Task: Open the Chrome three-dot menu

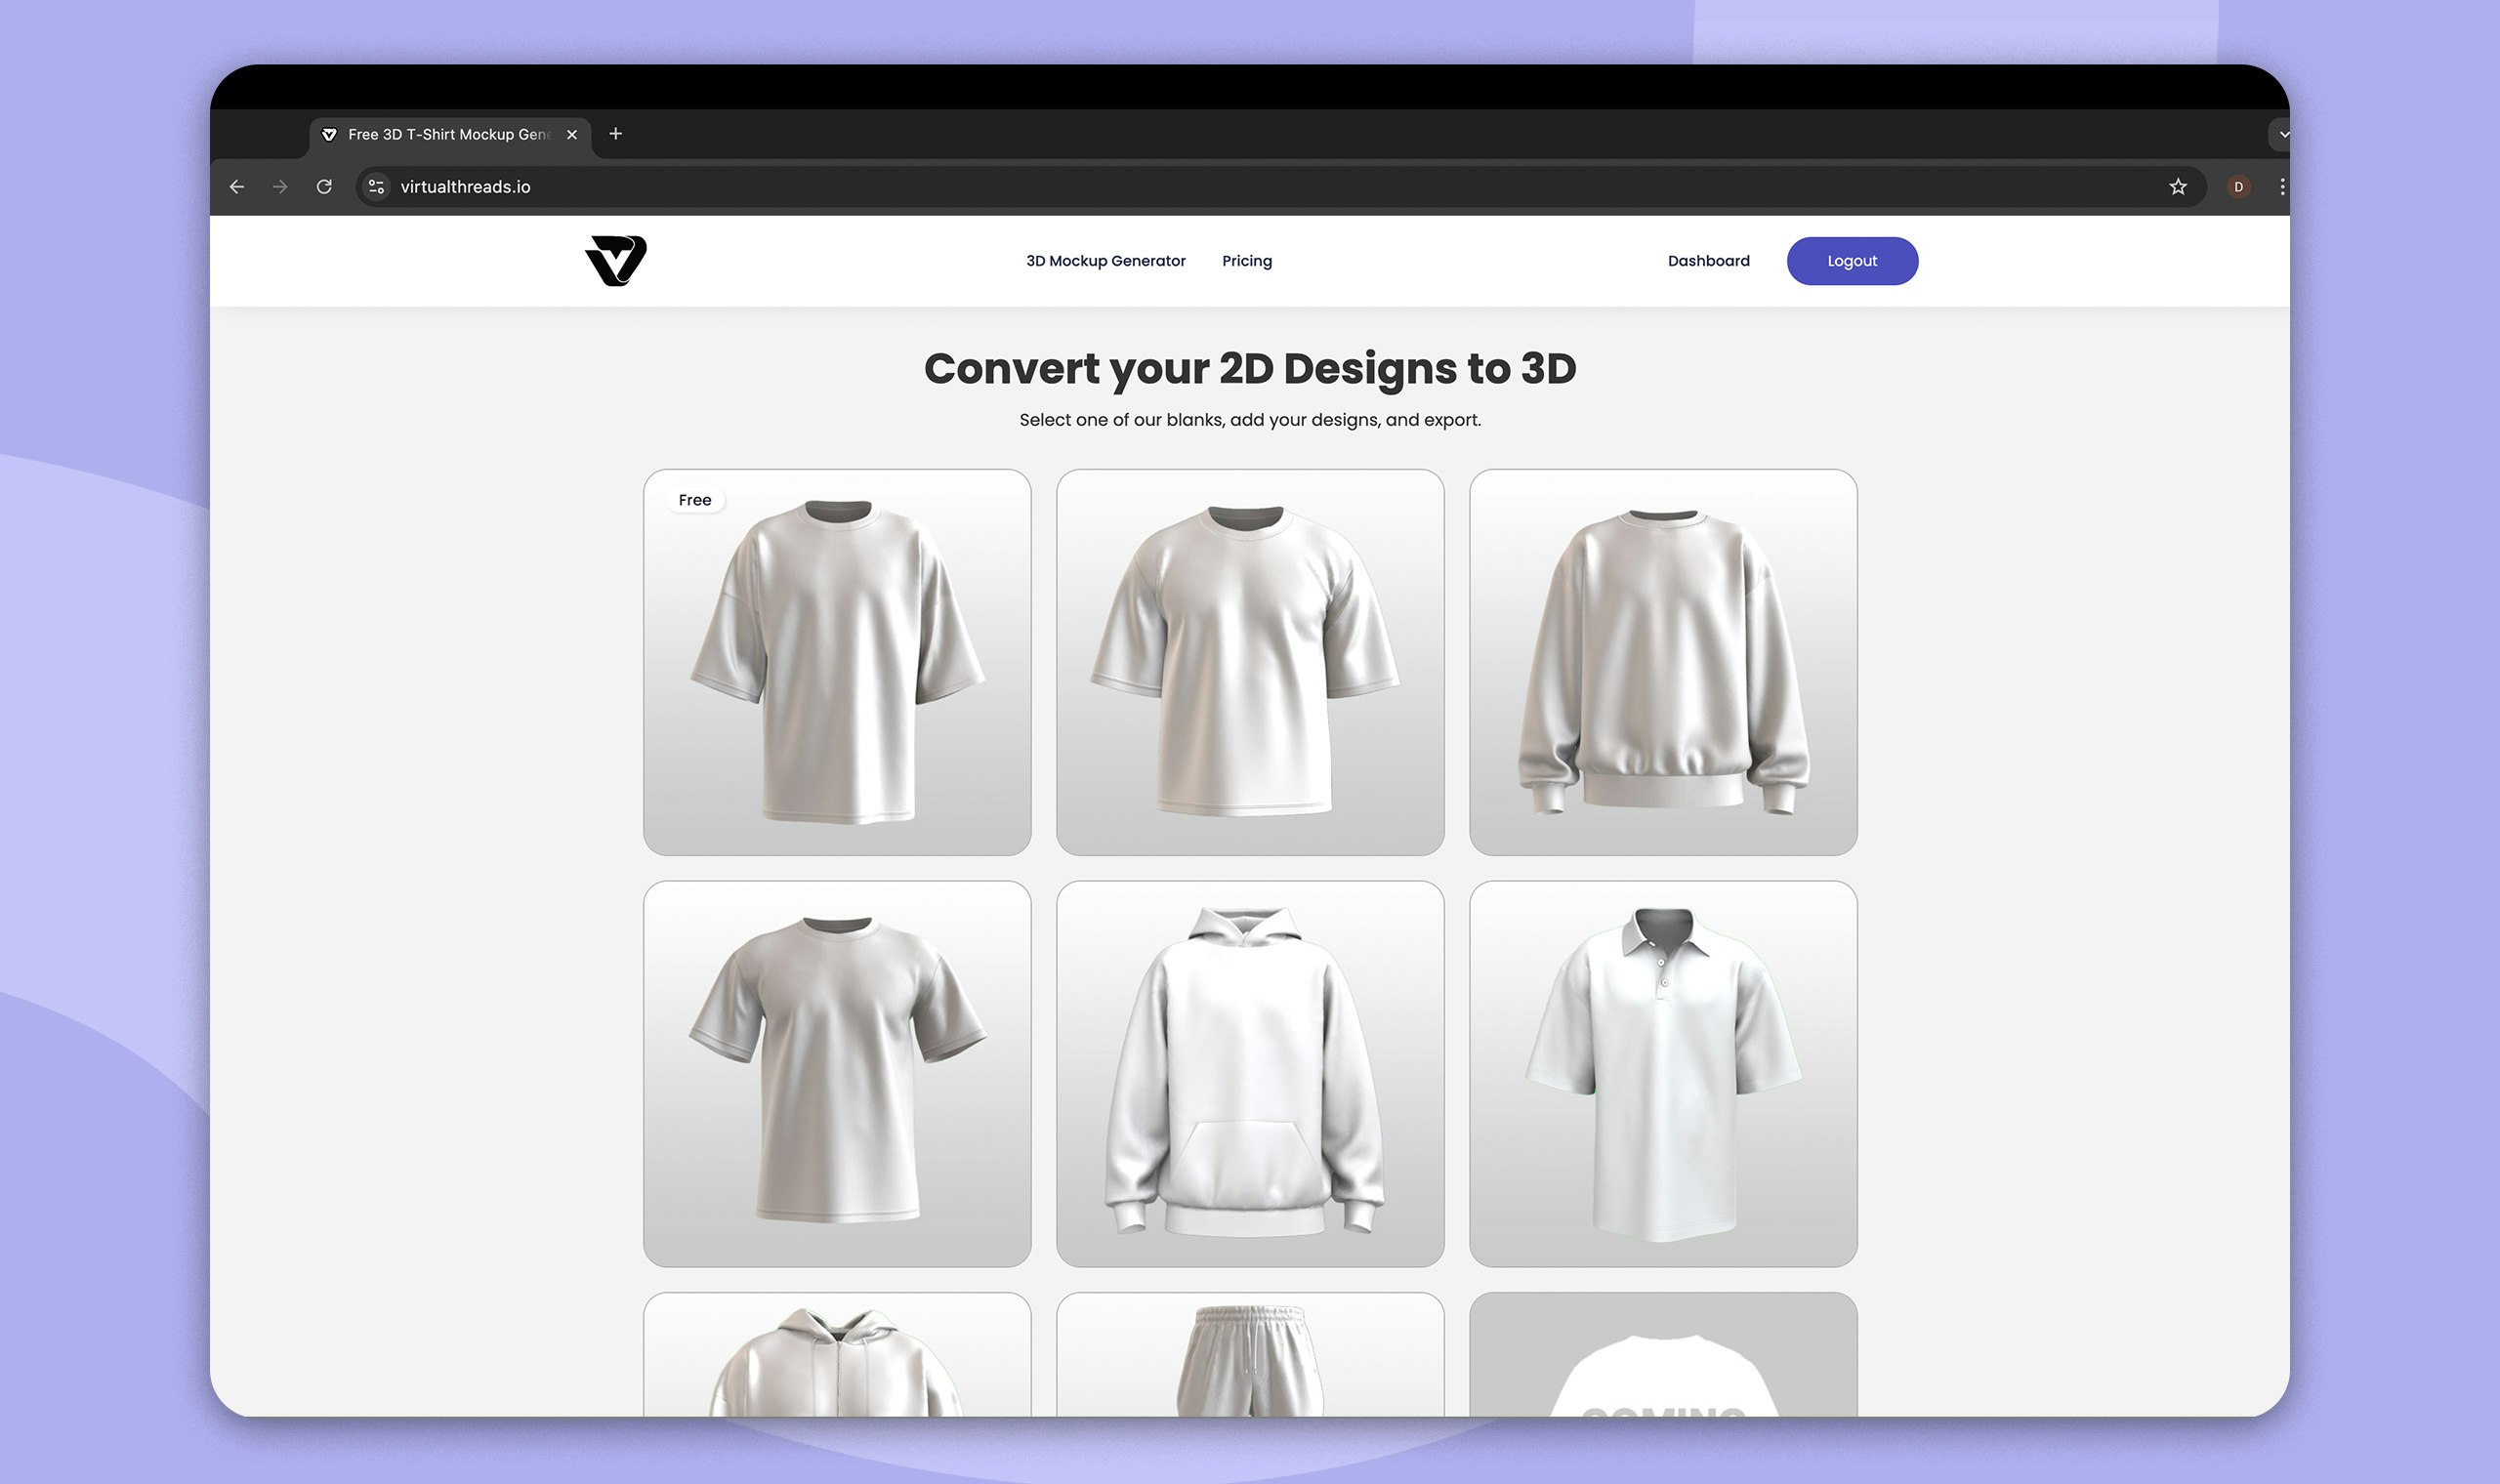Action: (x=2282, y=187)
